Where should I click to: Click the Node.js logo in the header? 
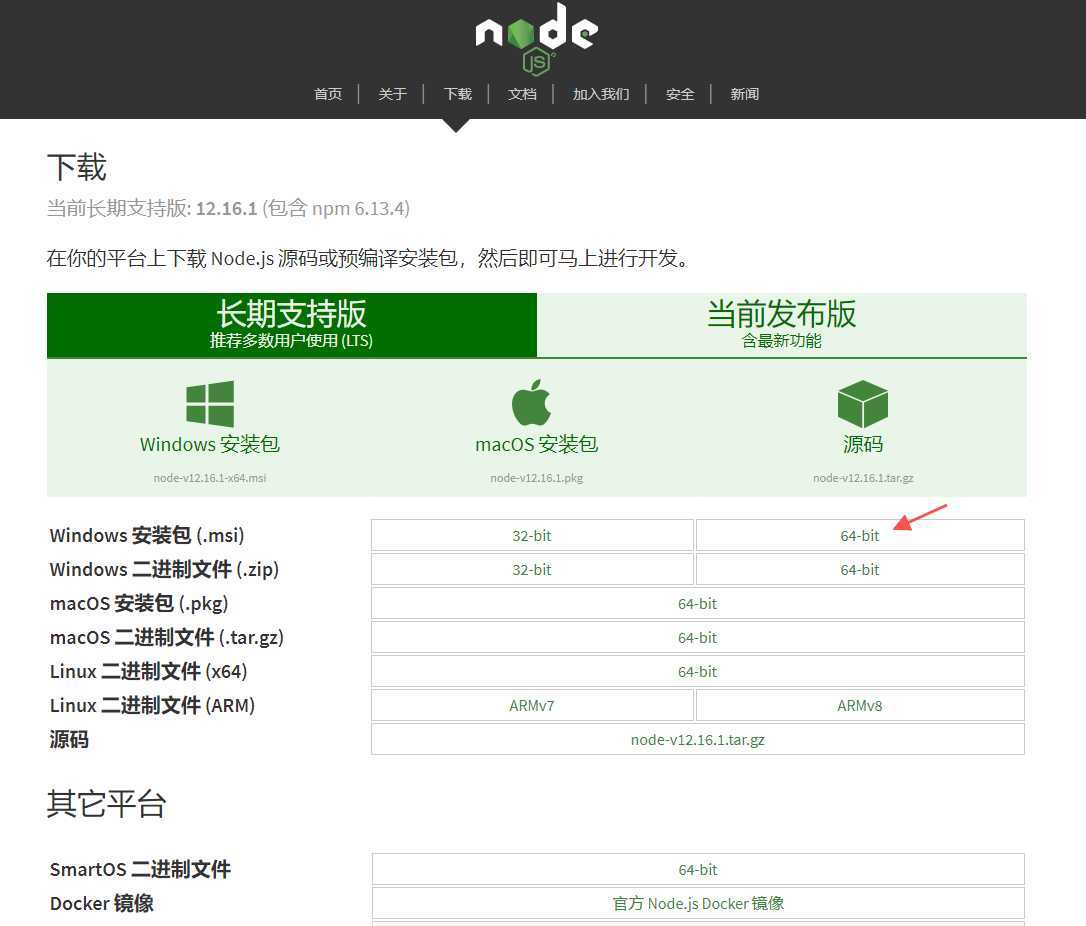point(537,39)
